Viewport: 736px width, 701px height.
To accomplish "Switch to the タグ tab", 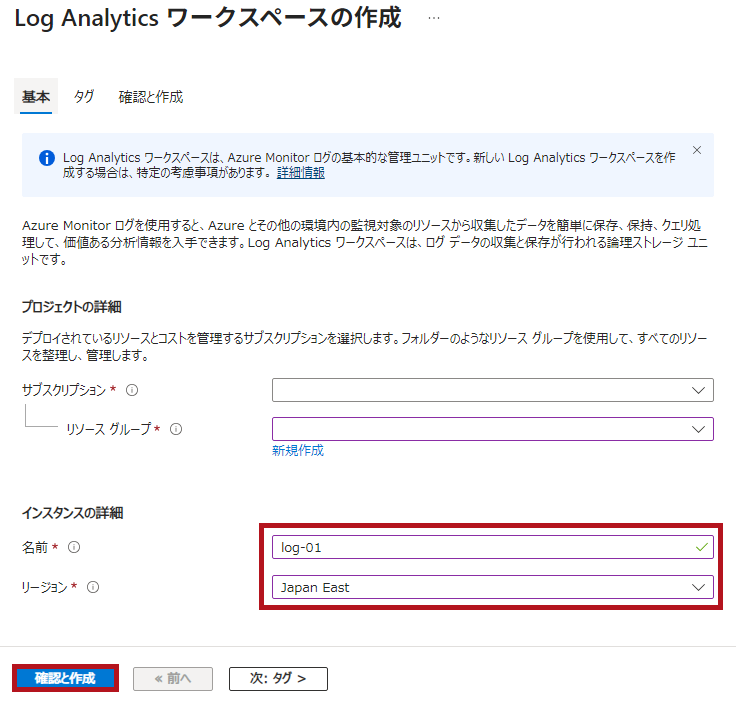I will pyautogui.click(x=84, y=97).
